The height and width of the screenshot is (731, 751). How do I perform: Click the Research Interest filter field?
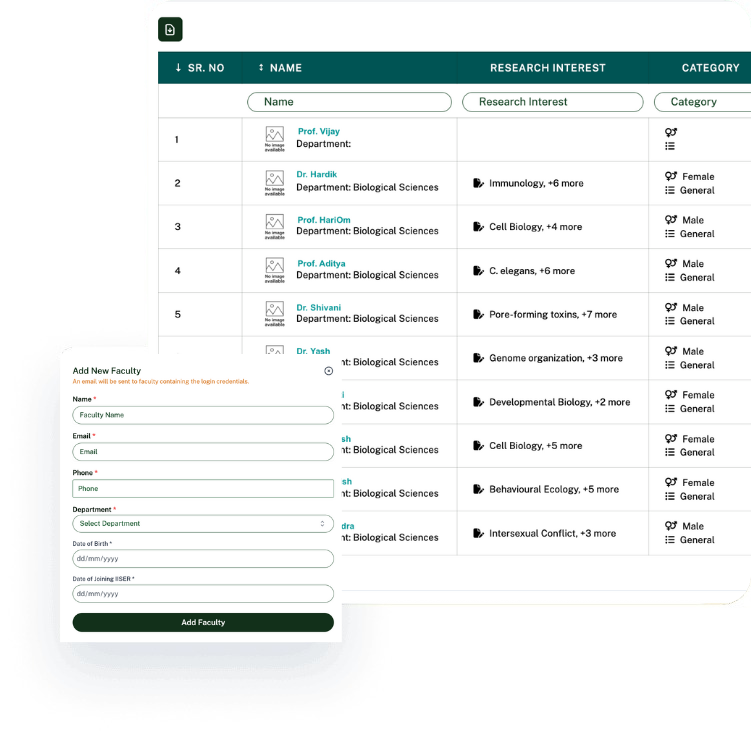click(x=552, y=102)
